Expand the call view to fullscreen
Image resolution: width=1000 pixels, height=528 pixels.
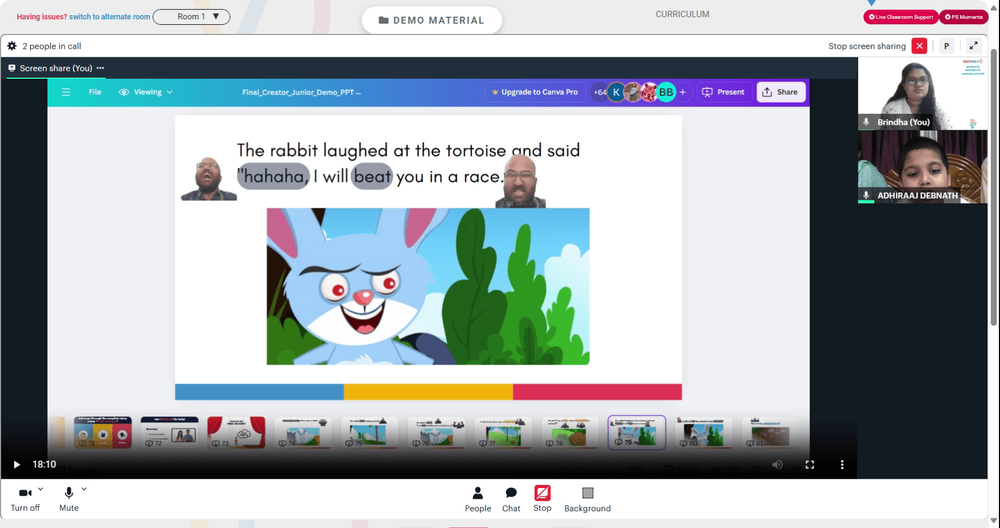coord(973,46)
